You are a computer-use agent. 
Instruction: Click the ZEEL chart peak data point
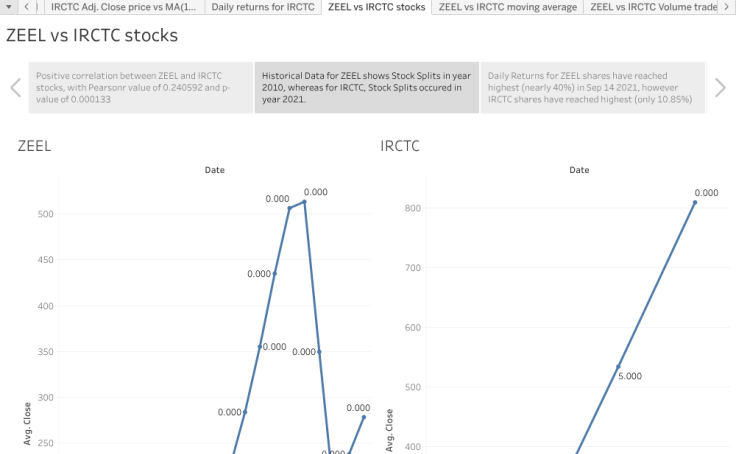click(x=304, y=202)
